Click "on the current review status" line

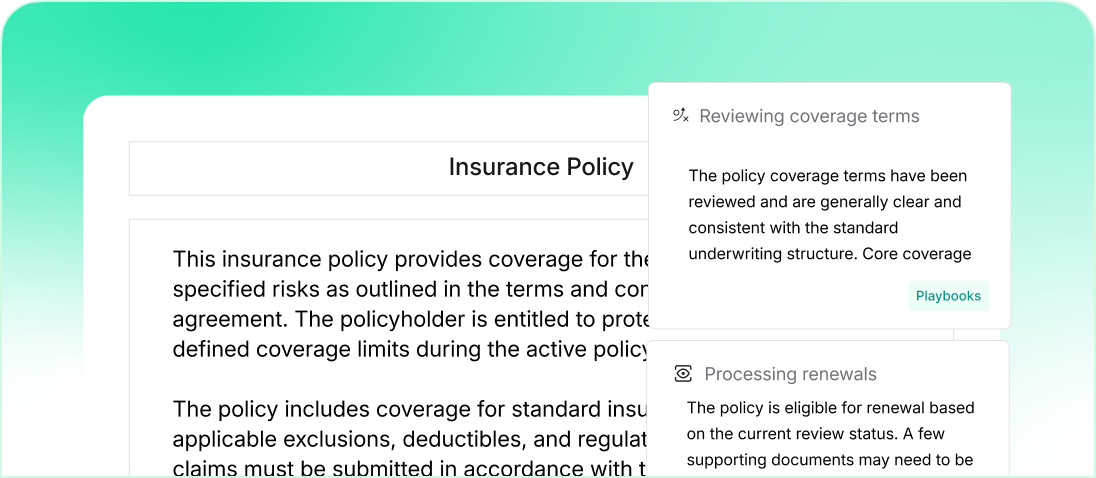coord(815,434)
